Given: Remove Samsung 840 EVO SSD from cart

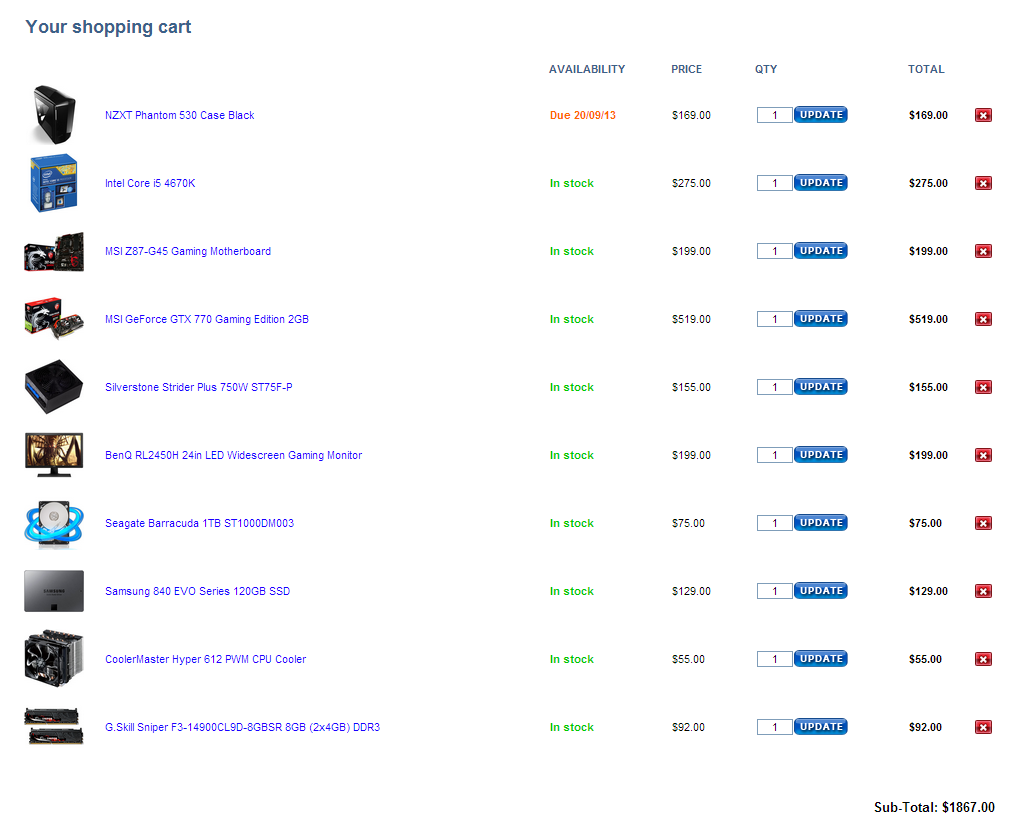Looking at the screenshot, I should (x=983, y=592).
